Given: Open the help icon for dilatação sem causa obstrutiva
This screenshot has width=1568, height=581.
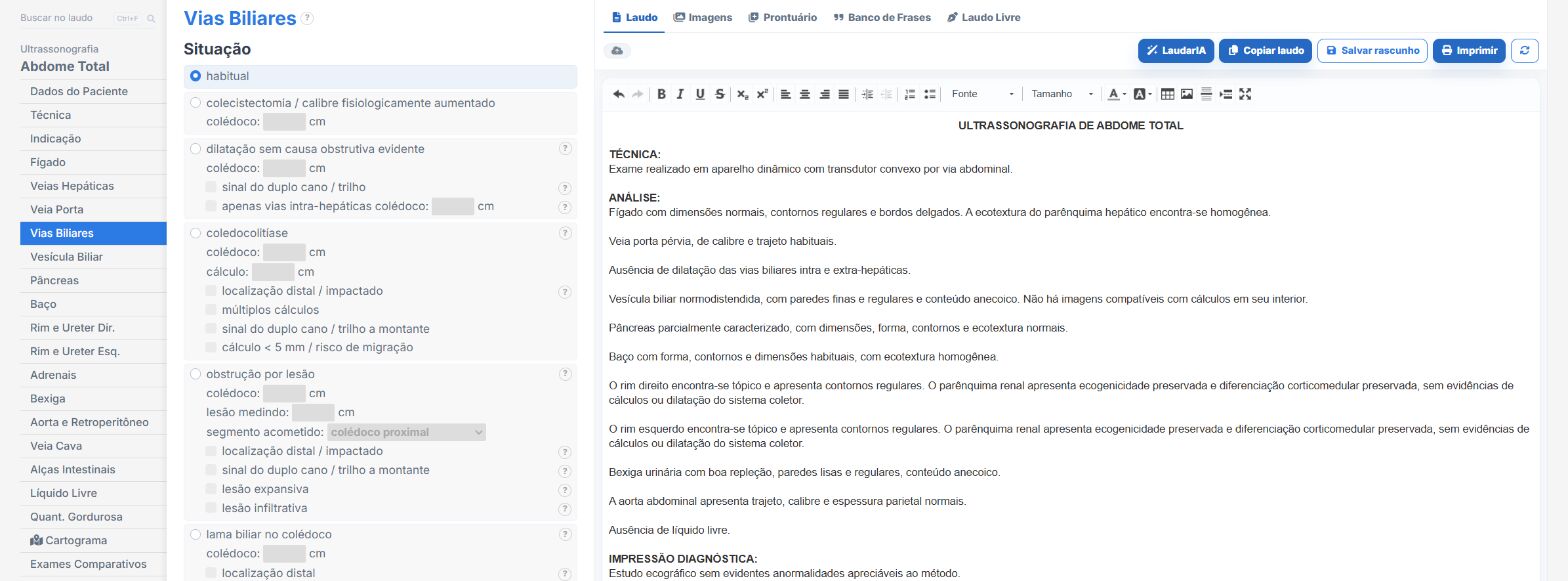Looking at the screenshot, I should pos(565,149).
